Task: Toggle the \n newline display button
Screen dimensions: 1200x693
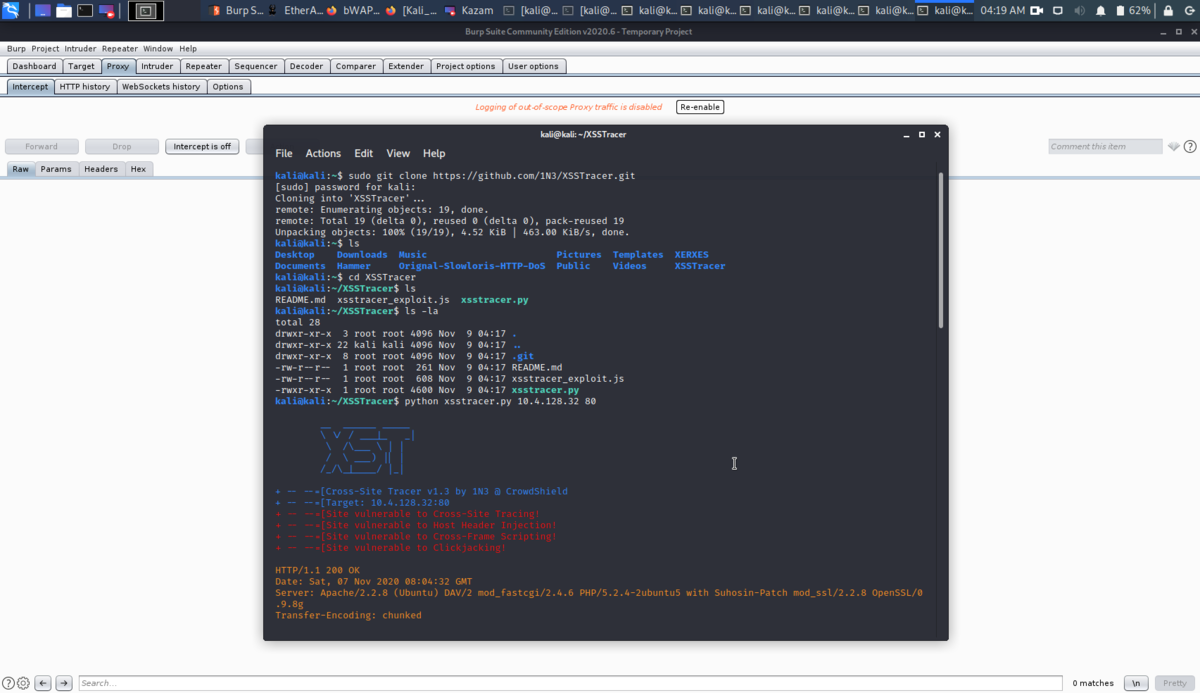Action: (1136, 683)
